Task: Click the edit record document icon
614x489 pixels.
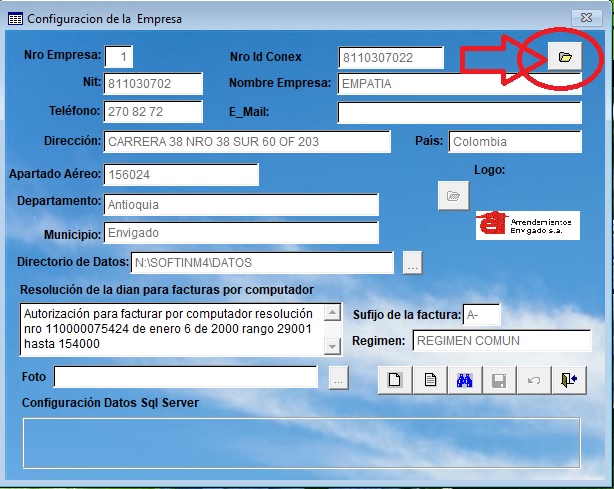Action: coord(430,380)
